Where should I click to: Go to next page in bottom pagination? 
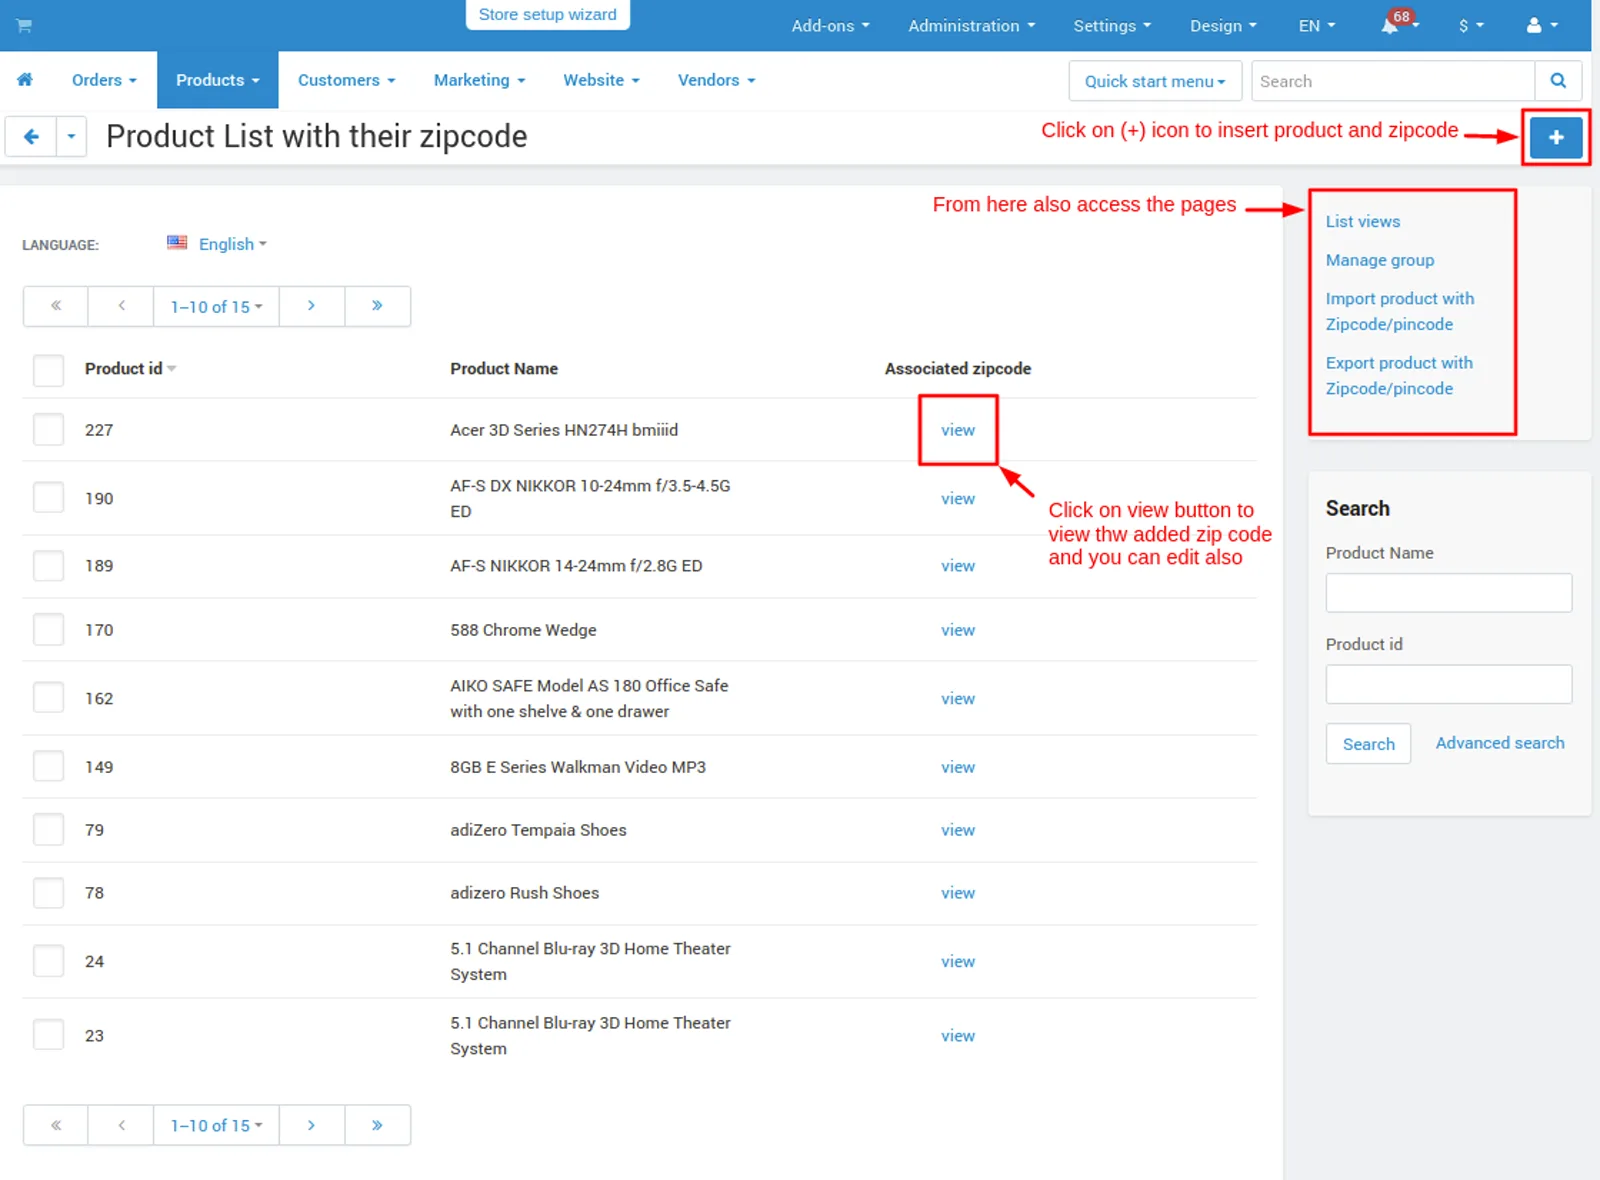[312, 1125]
